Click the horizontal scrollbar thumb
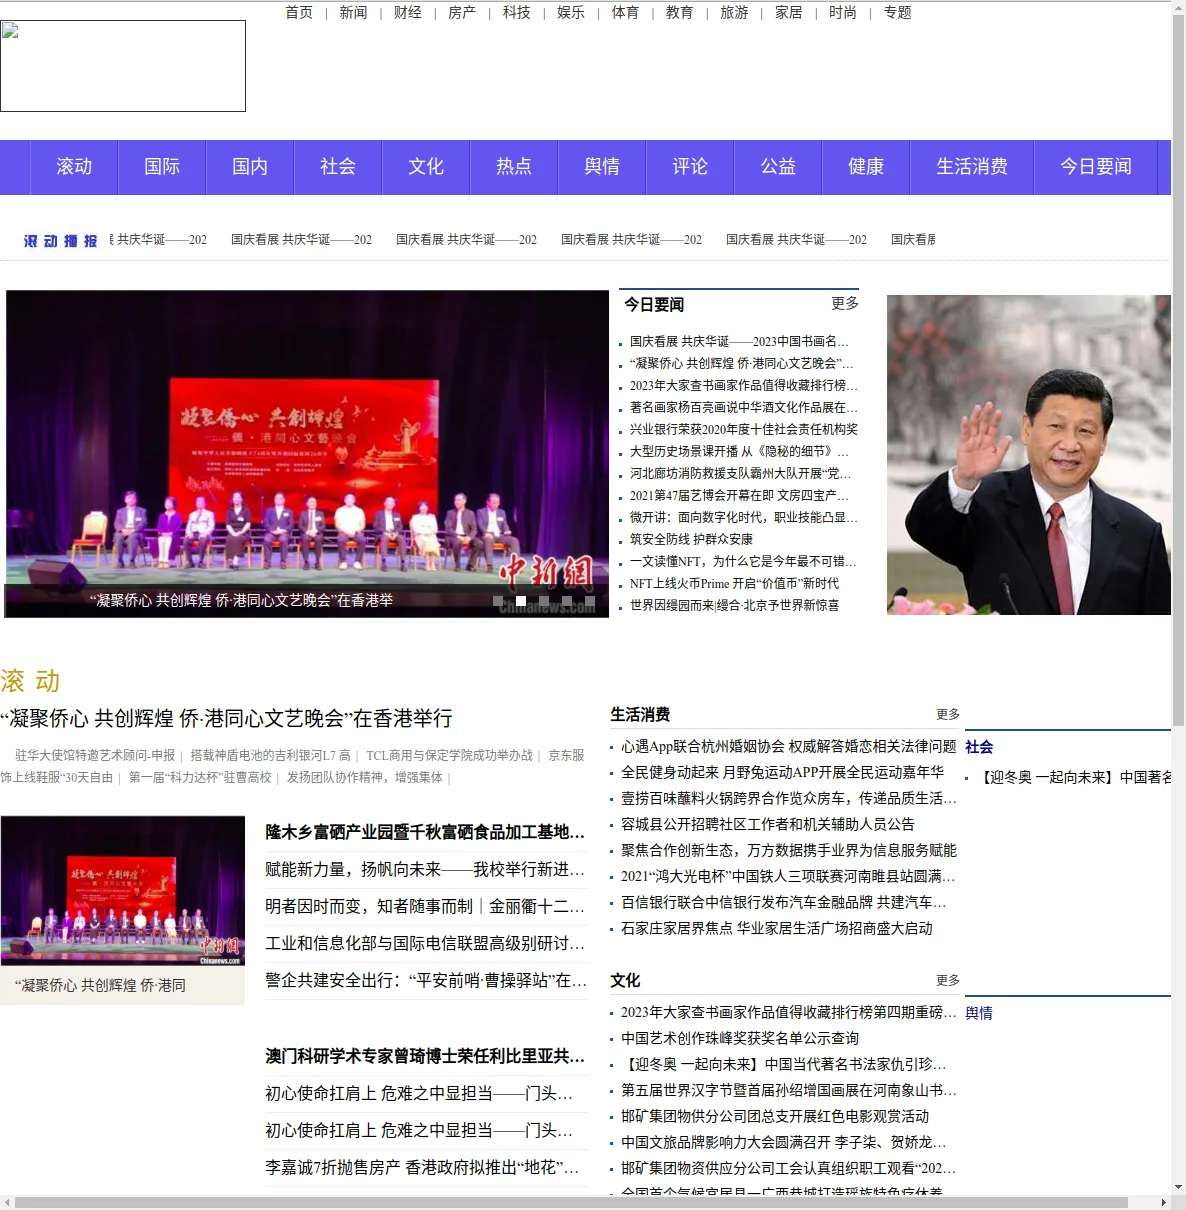This screenshot has width=1186, height=1210. pyautogui.click(x=571, y=1202)
